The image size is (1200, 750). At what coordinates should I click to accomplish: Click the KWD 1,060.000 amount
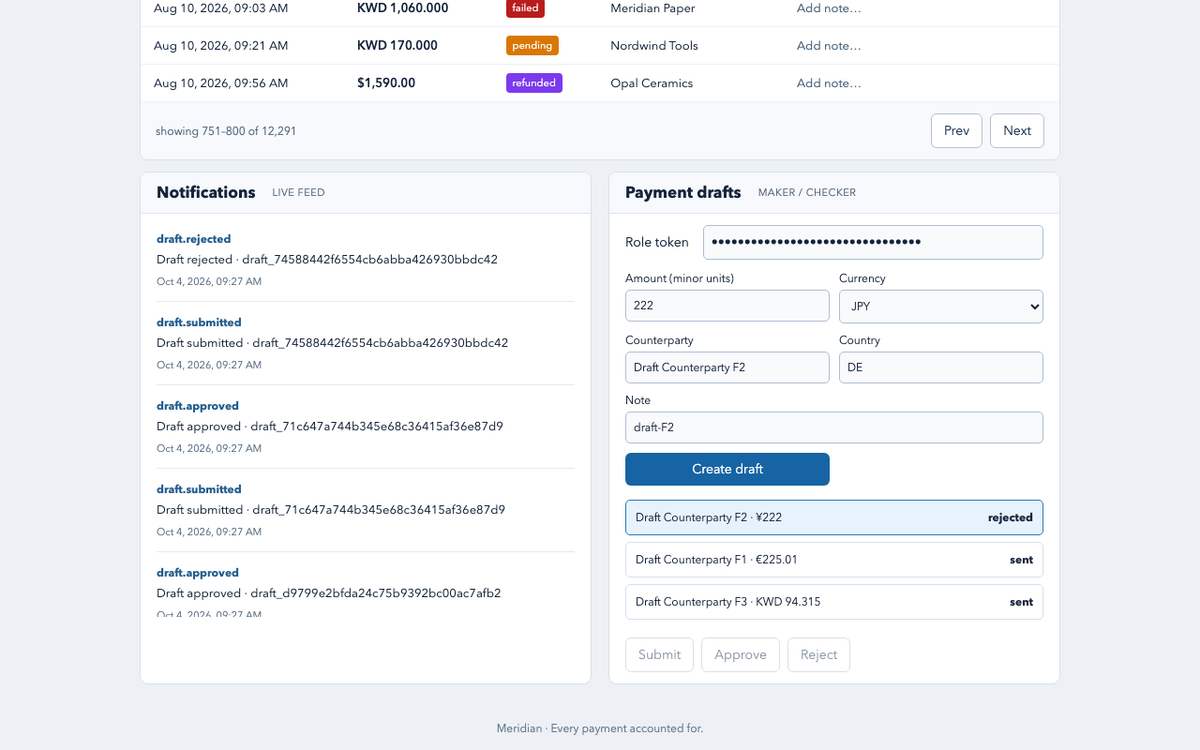403,8
